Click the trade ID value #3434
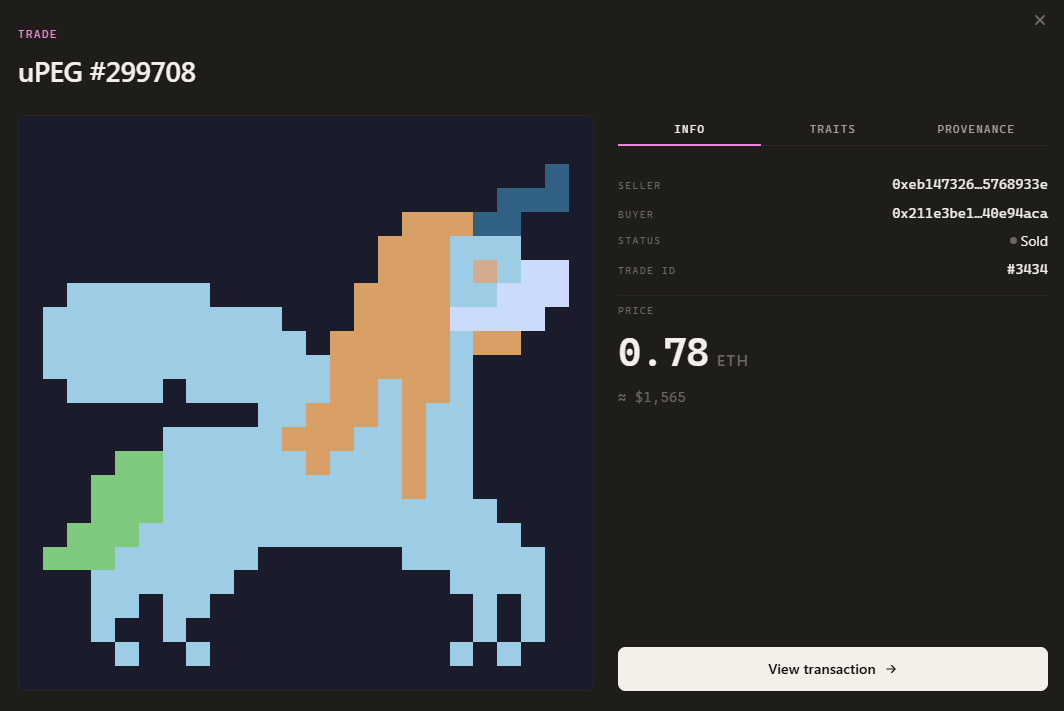The width and height of the screenshot is (1064, 711). [1027, 269]
